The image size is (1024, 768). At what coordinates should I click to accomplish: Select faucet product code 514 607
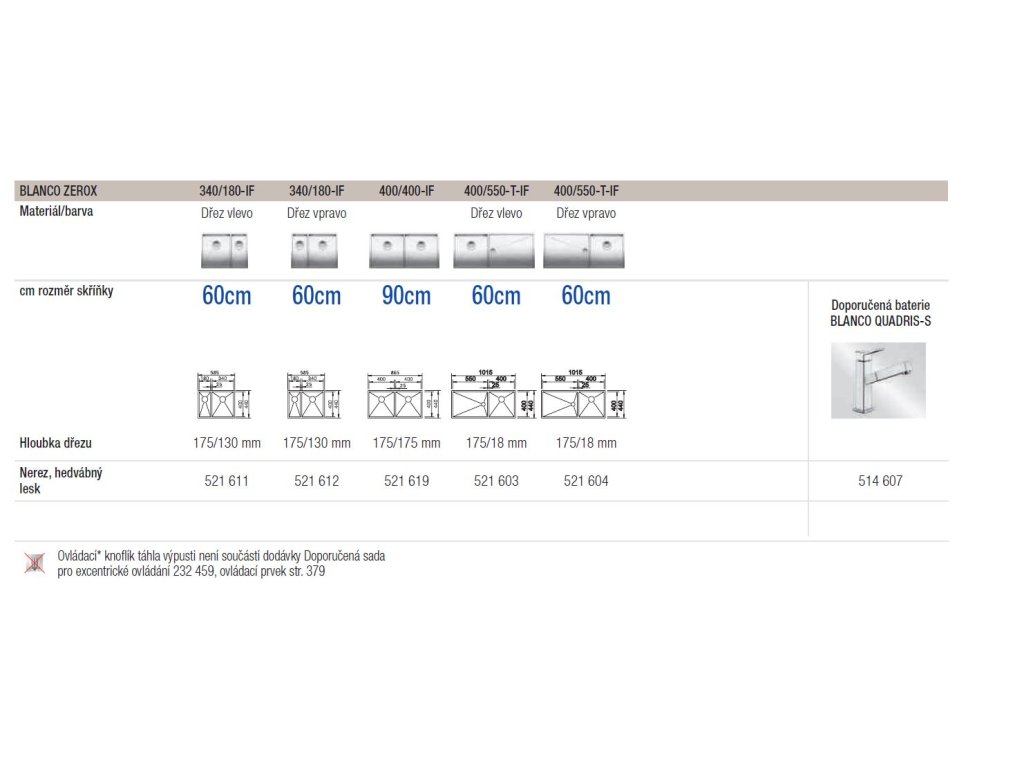[x=880, y=481]
